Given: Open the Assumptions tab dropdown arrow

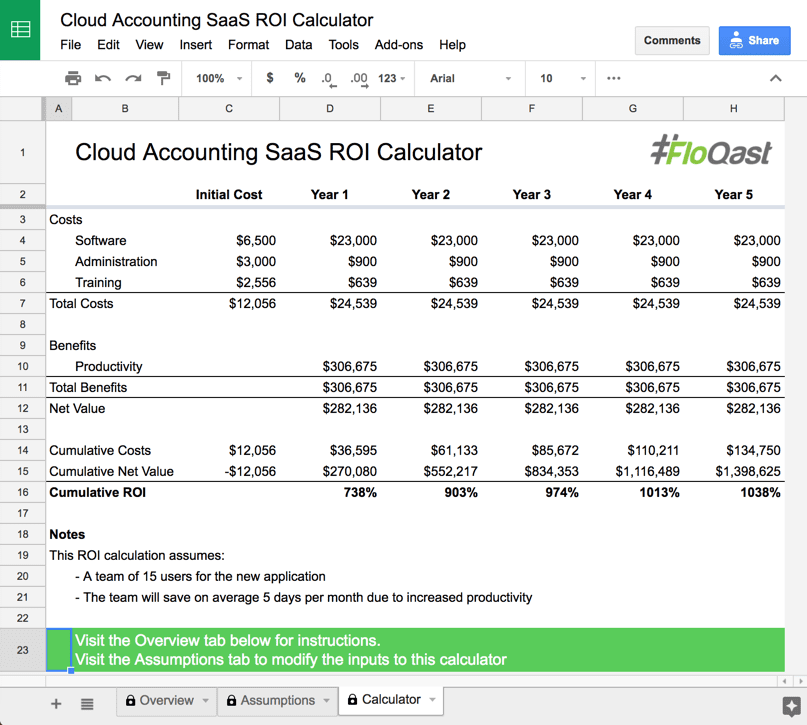Looking at the screenshot, I should pos(326,700).
